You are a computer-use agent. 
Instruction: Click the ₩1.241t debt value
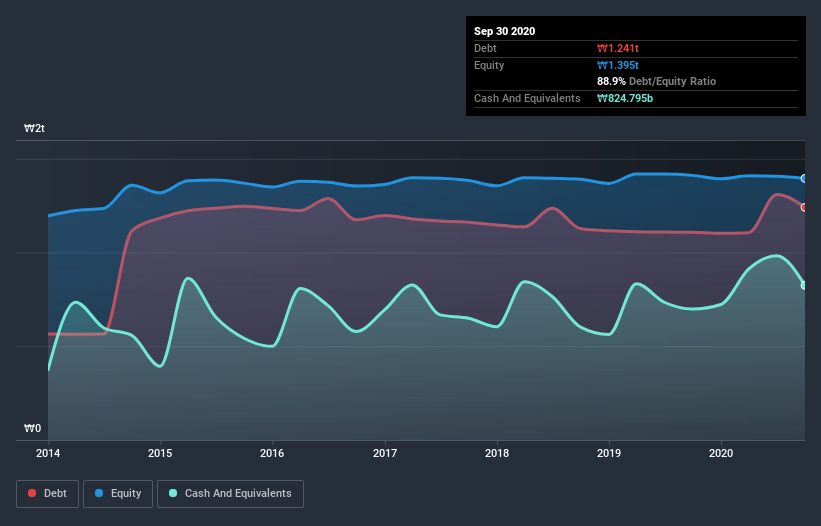click(618, 48)
